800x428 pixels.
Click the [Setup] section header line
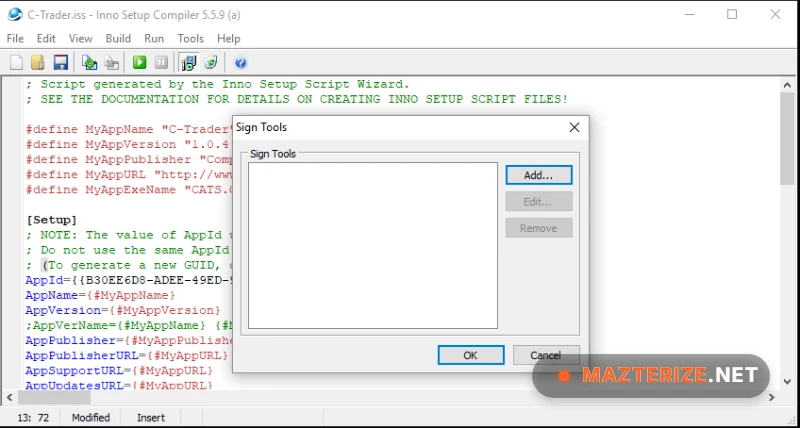(52, 220)
